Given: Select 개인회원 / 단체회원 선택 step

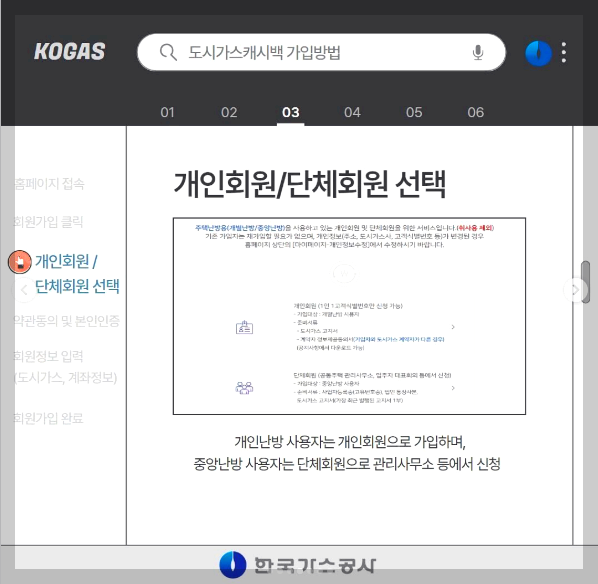Looking at the screenshot, I should pyautogui.click(x=77, y=273).
